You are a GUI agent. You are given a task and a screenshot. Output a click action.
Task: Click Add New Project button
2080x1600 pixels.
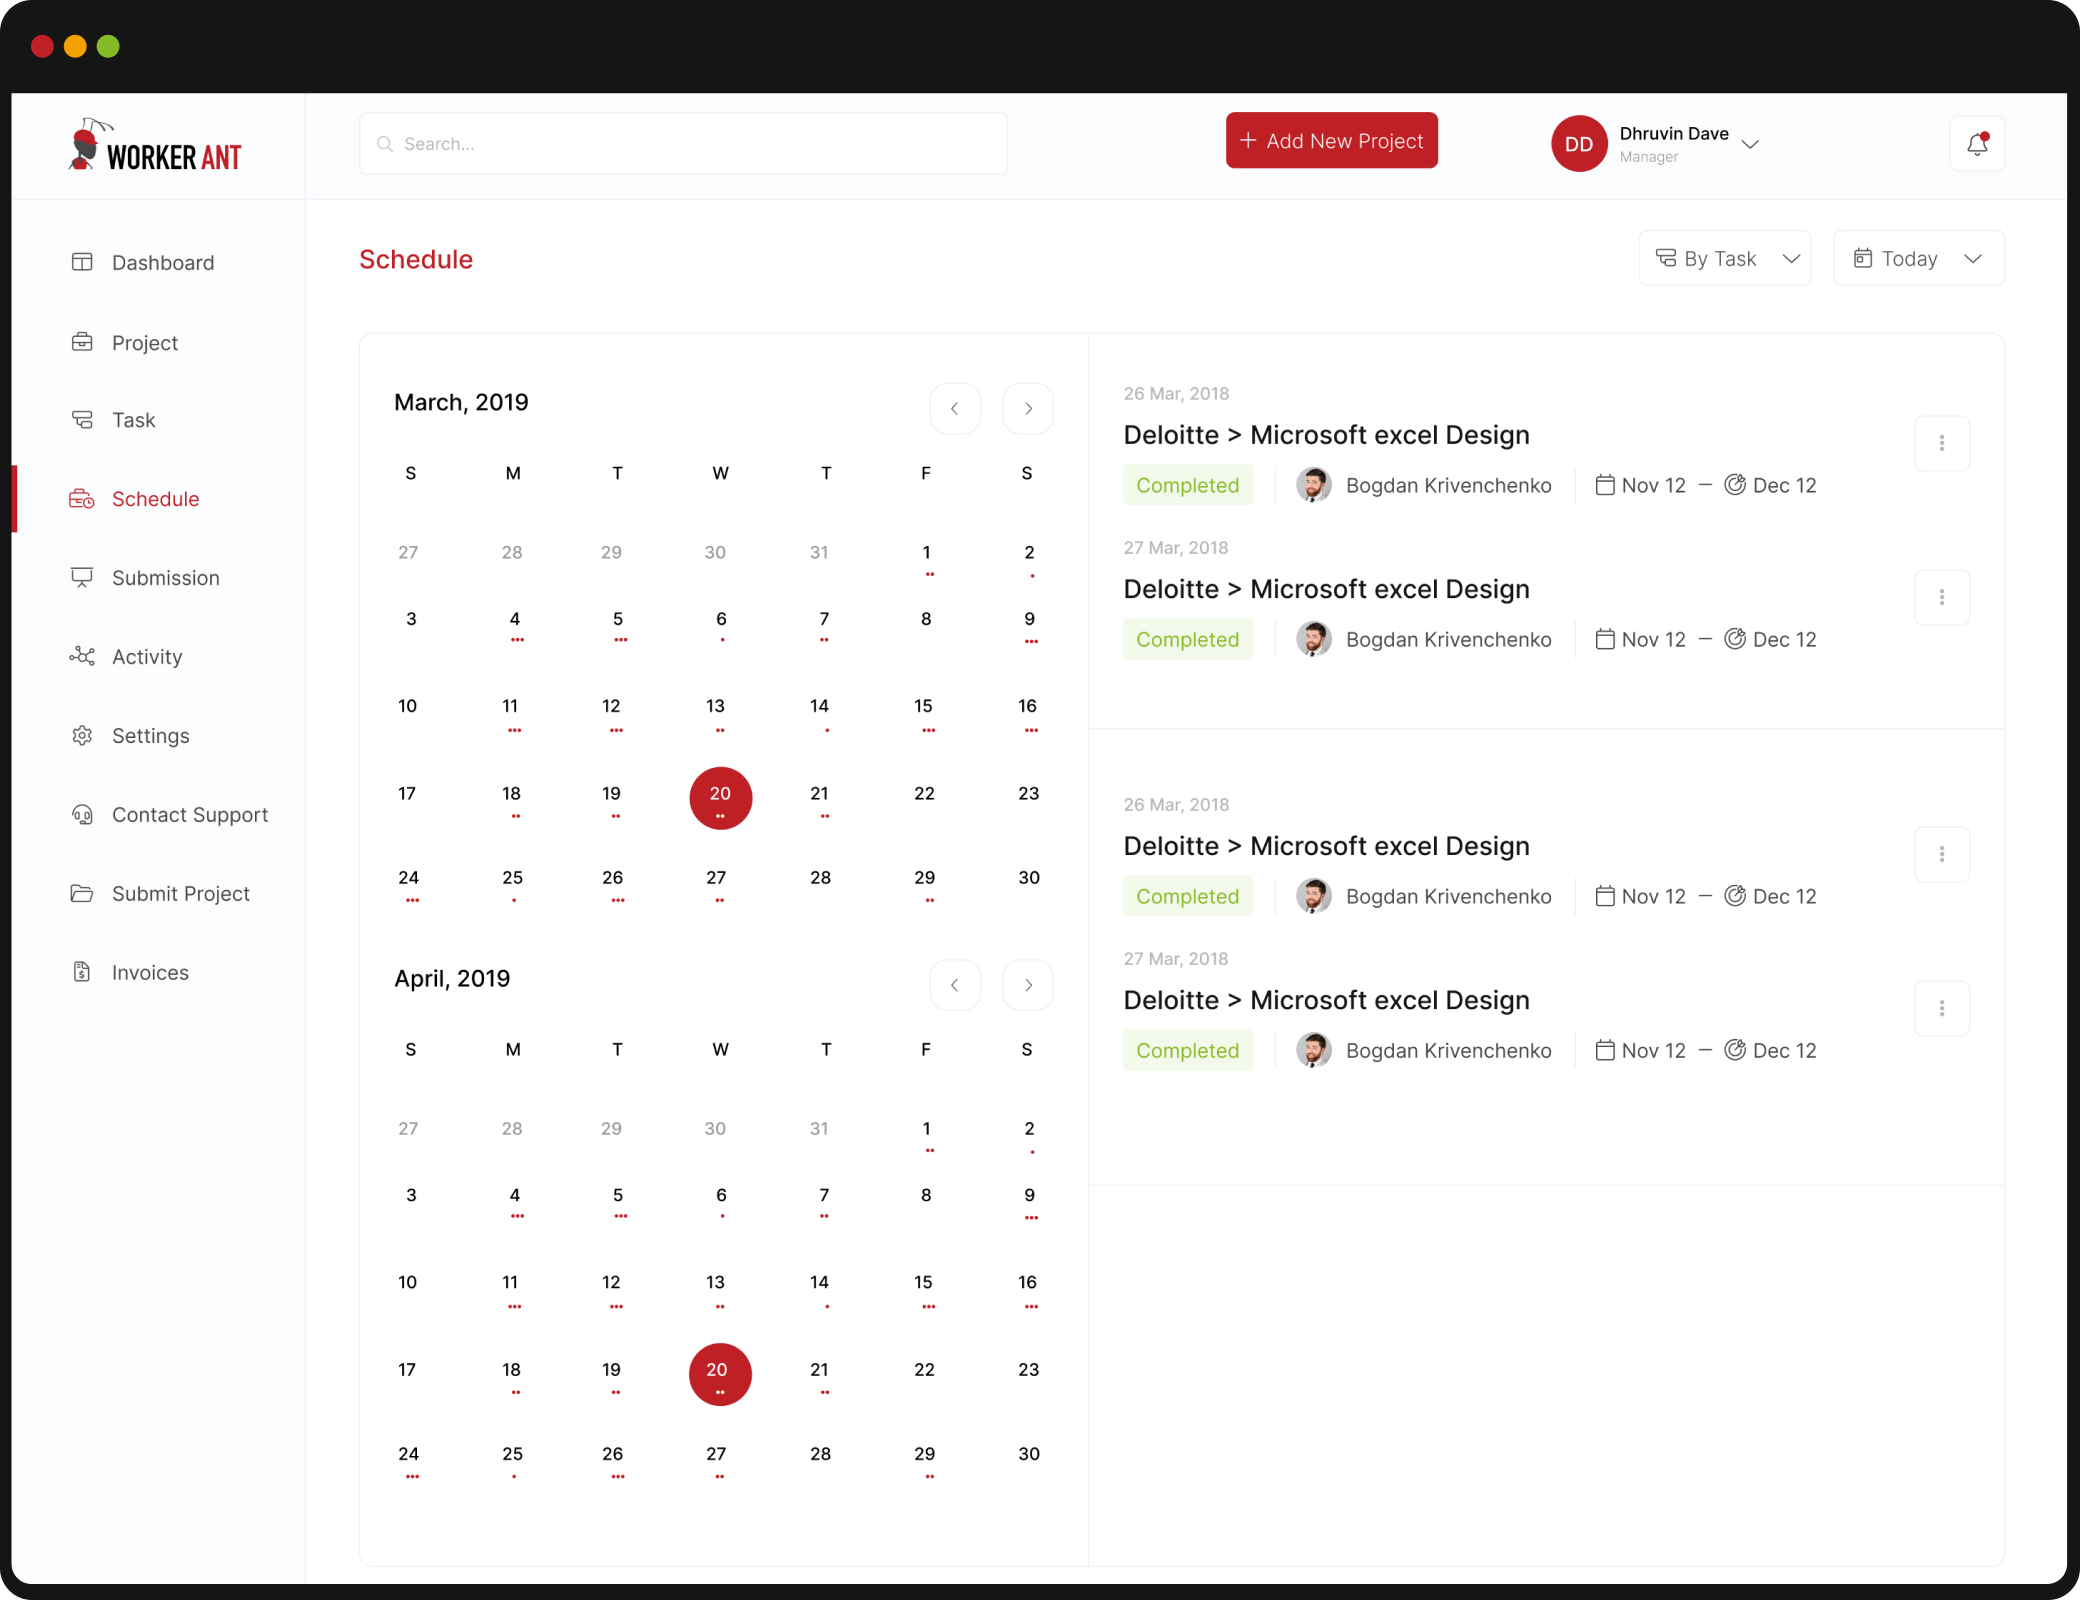click(1332, 139)
